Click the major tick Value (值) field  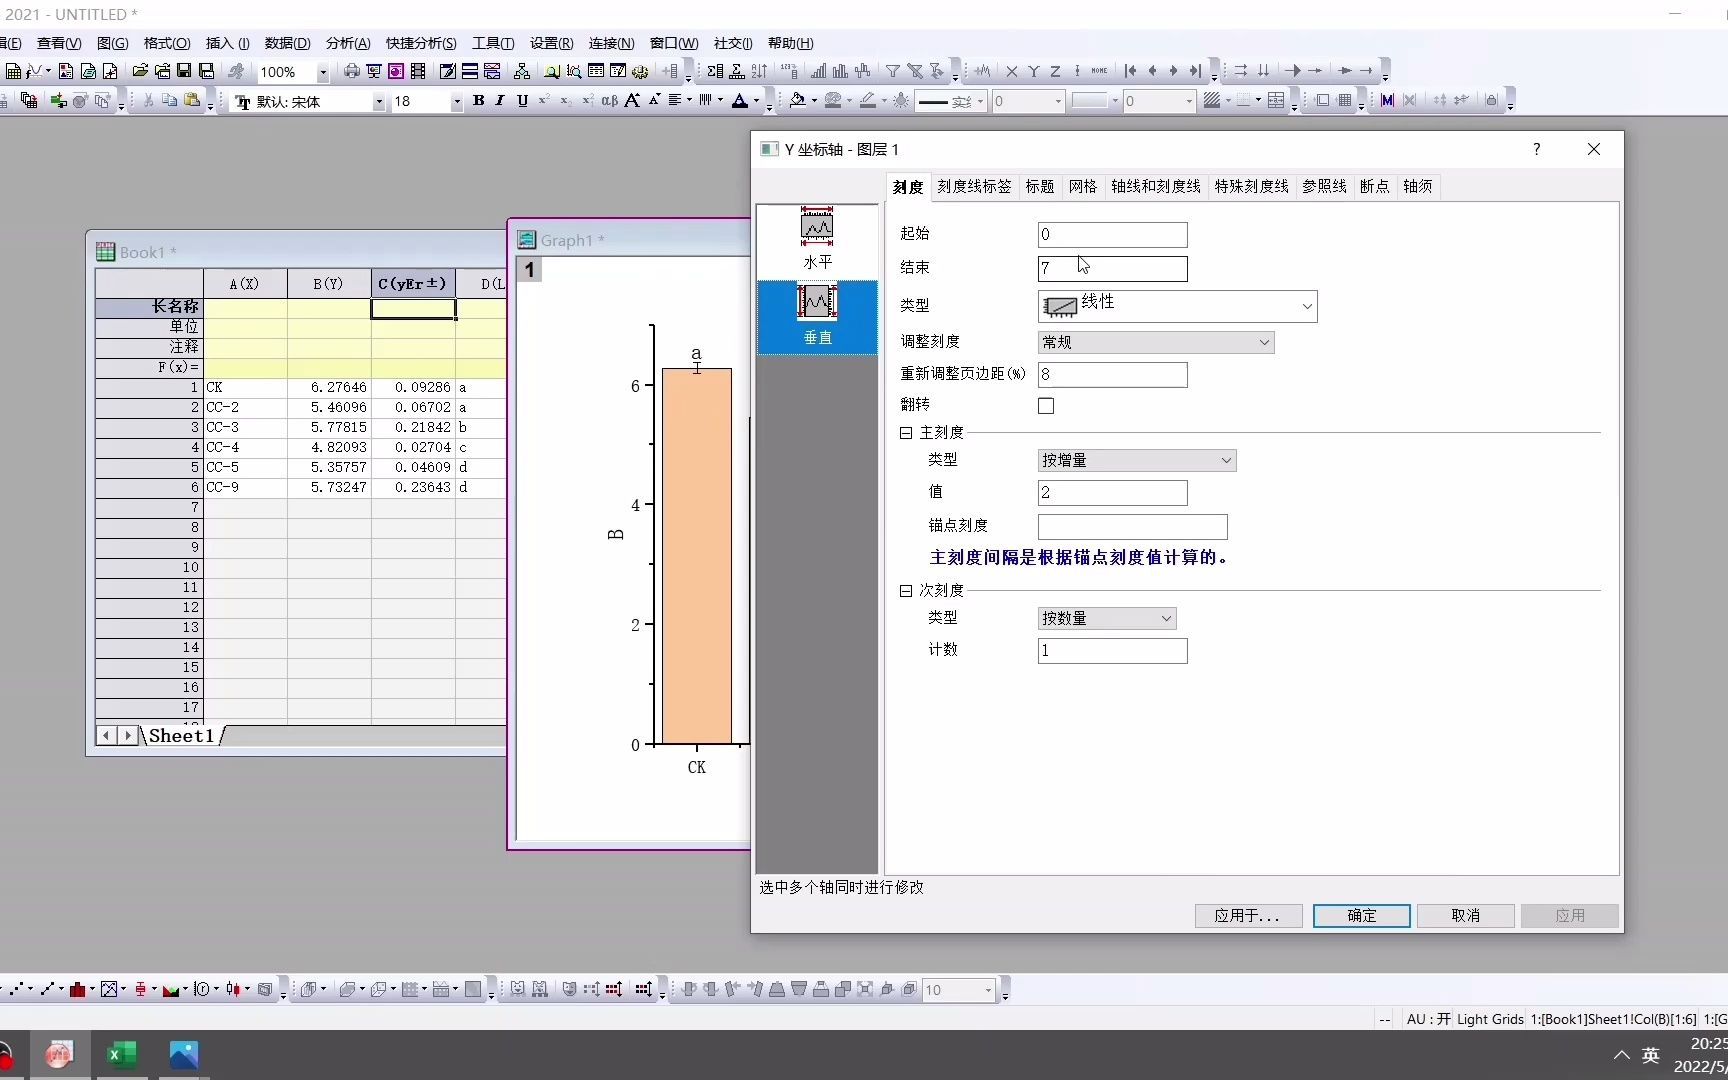1113,493
